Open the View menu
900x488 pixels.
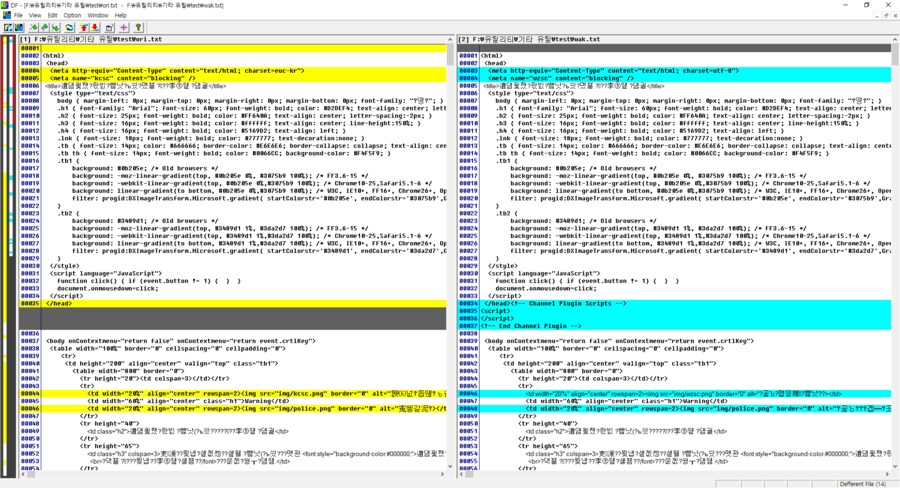coord(36,16)
